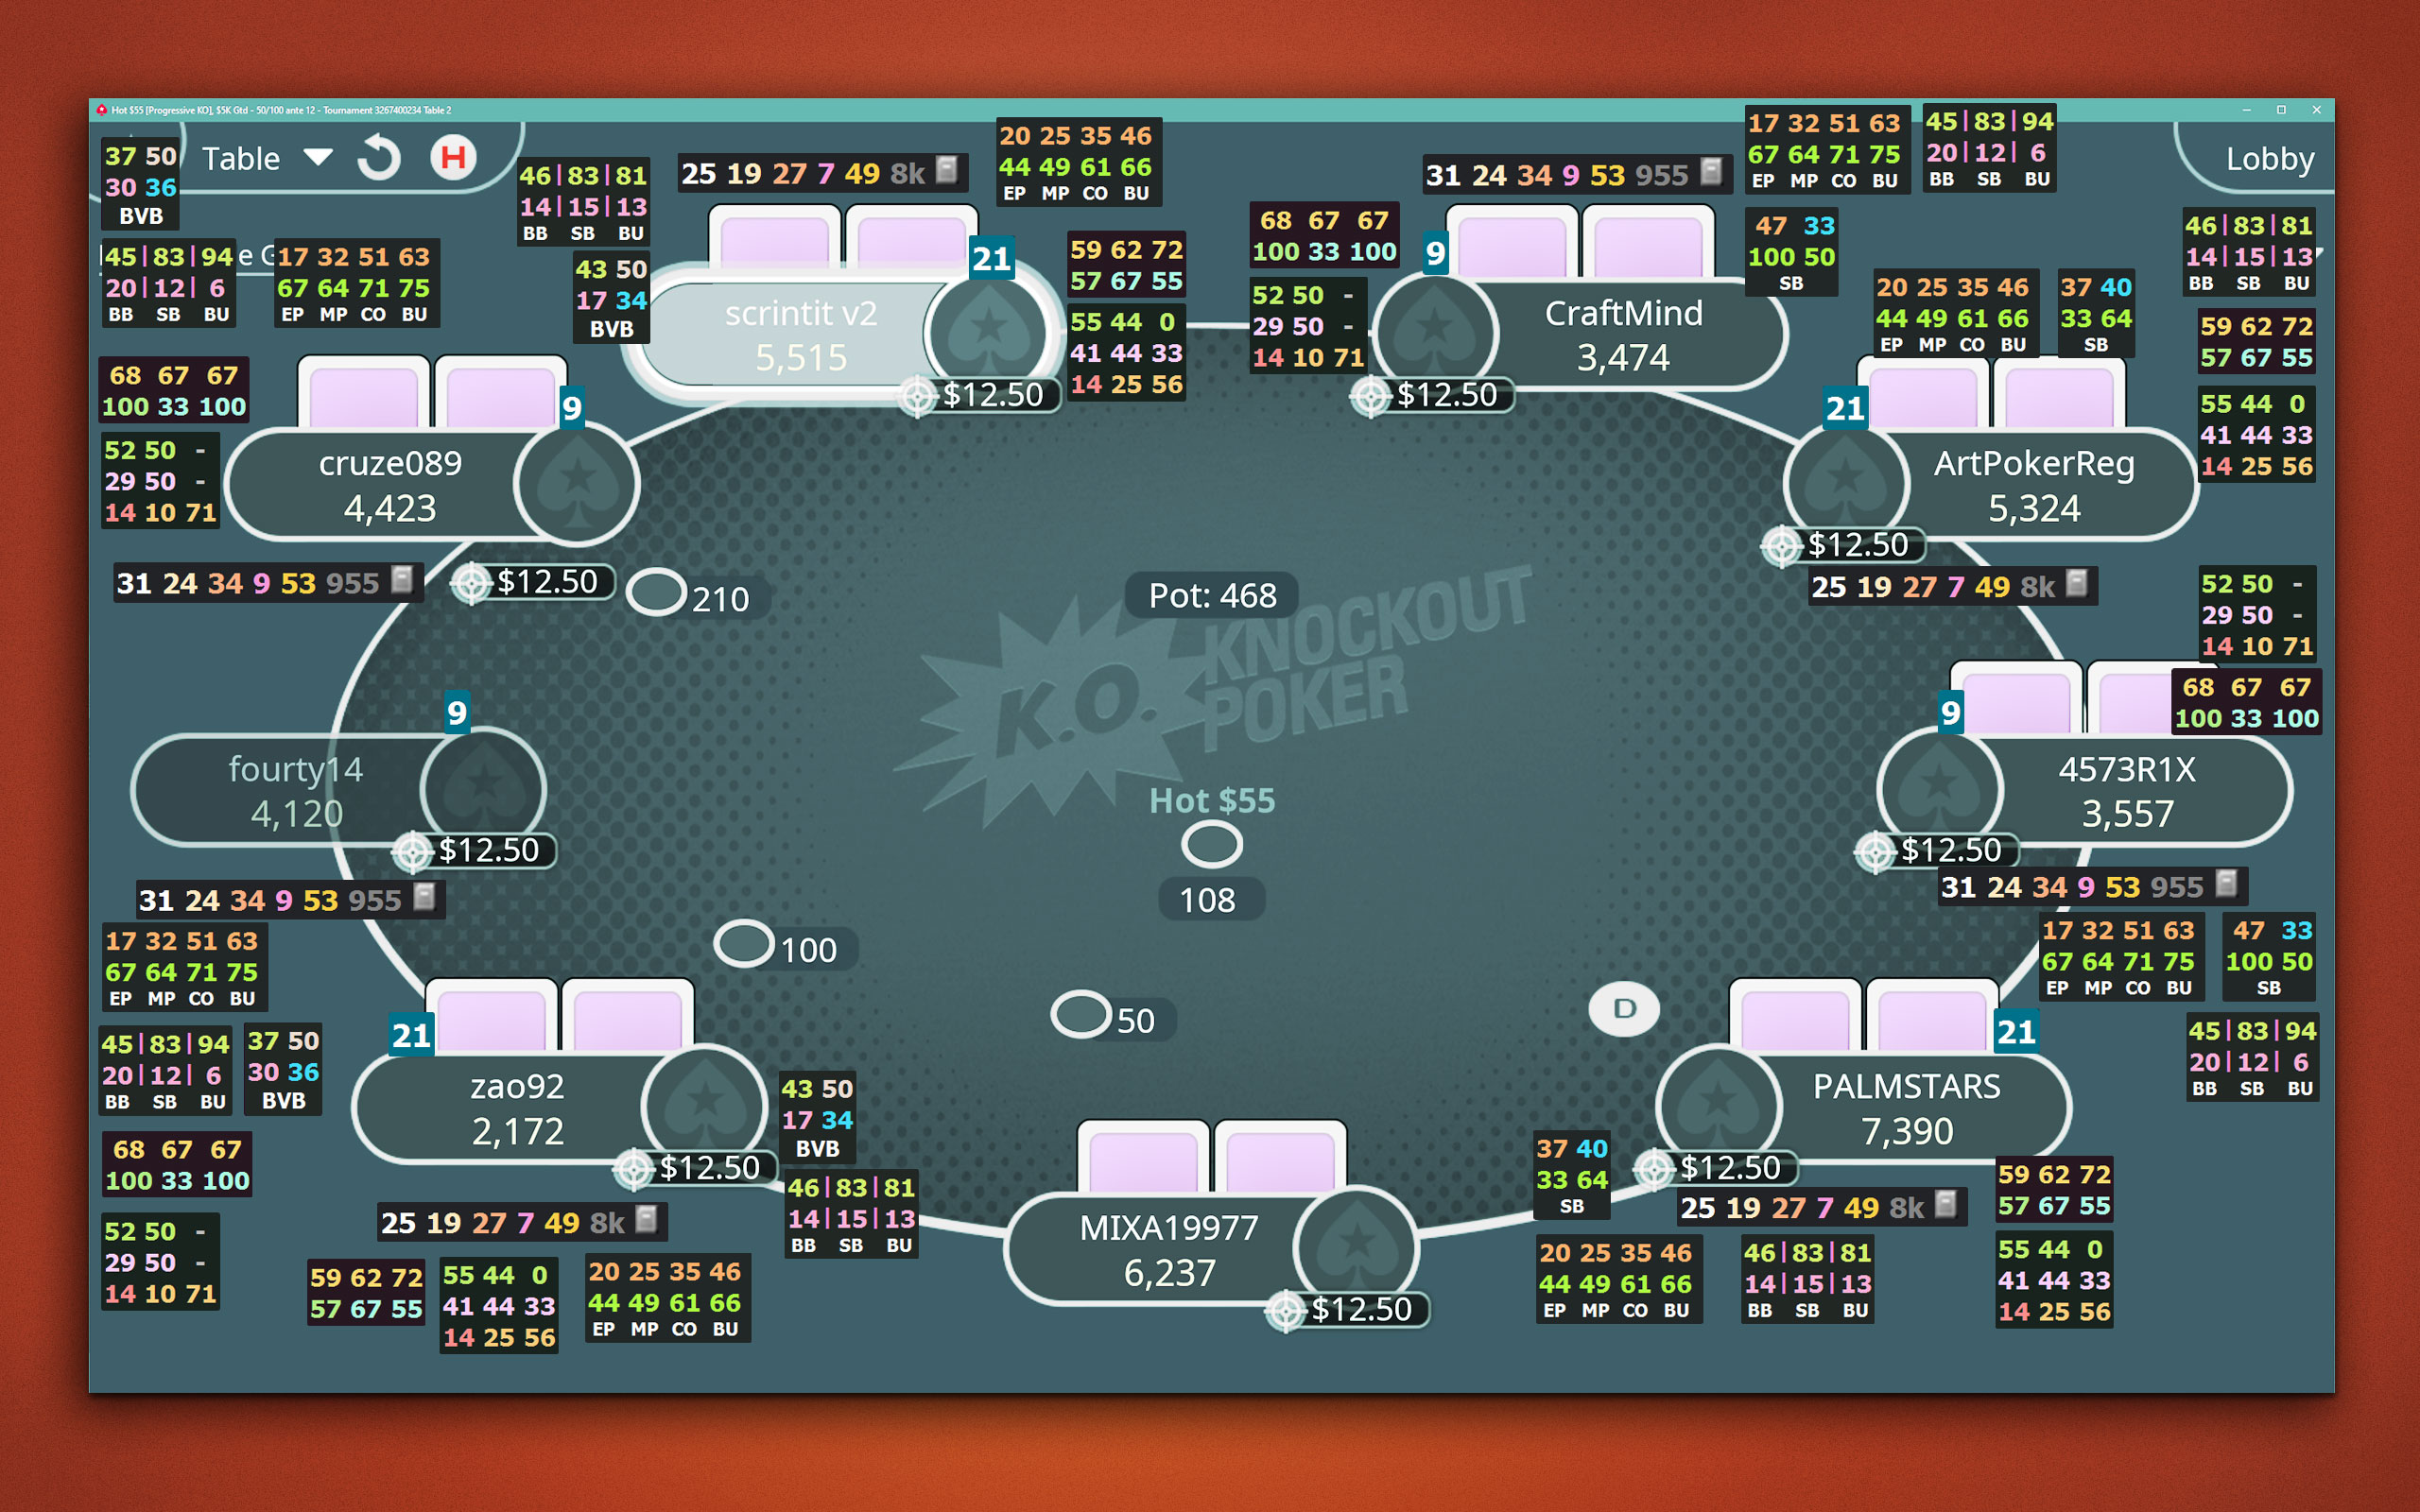Image resolution: width=2420 pixels, height=1512 pixels.
Task: Open notes icon in ArtPokerReg HUD
Action: pyautogui.click(x=2077, y=583)
